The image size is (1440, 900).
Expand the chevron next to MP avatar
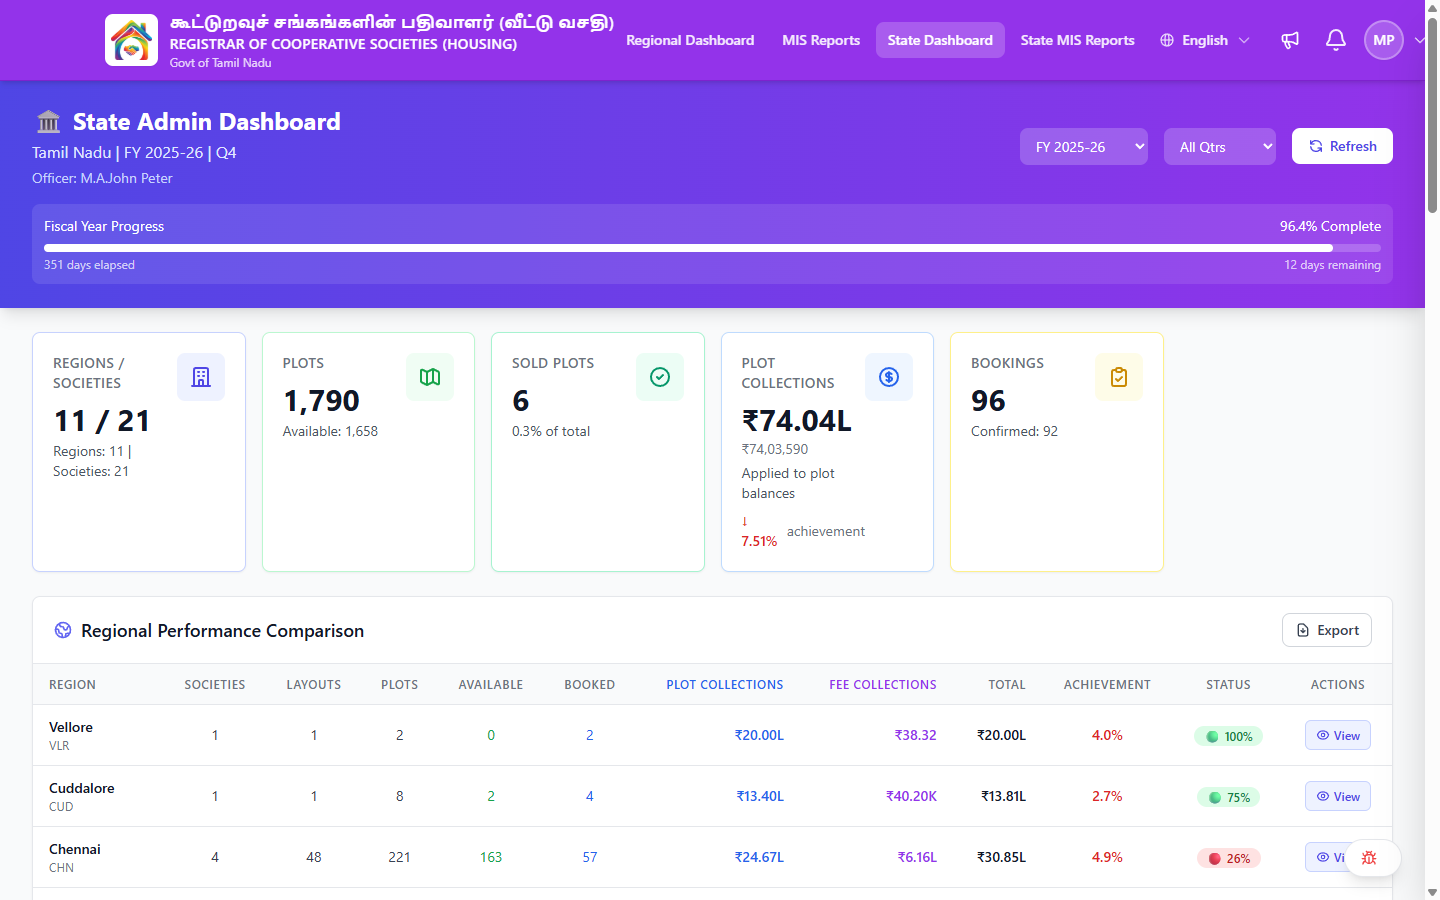(1419, 40)
